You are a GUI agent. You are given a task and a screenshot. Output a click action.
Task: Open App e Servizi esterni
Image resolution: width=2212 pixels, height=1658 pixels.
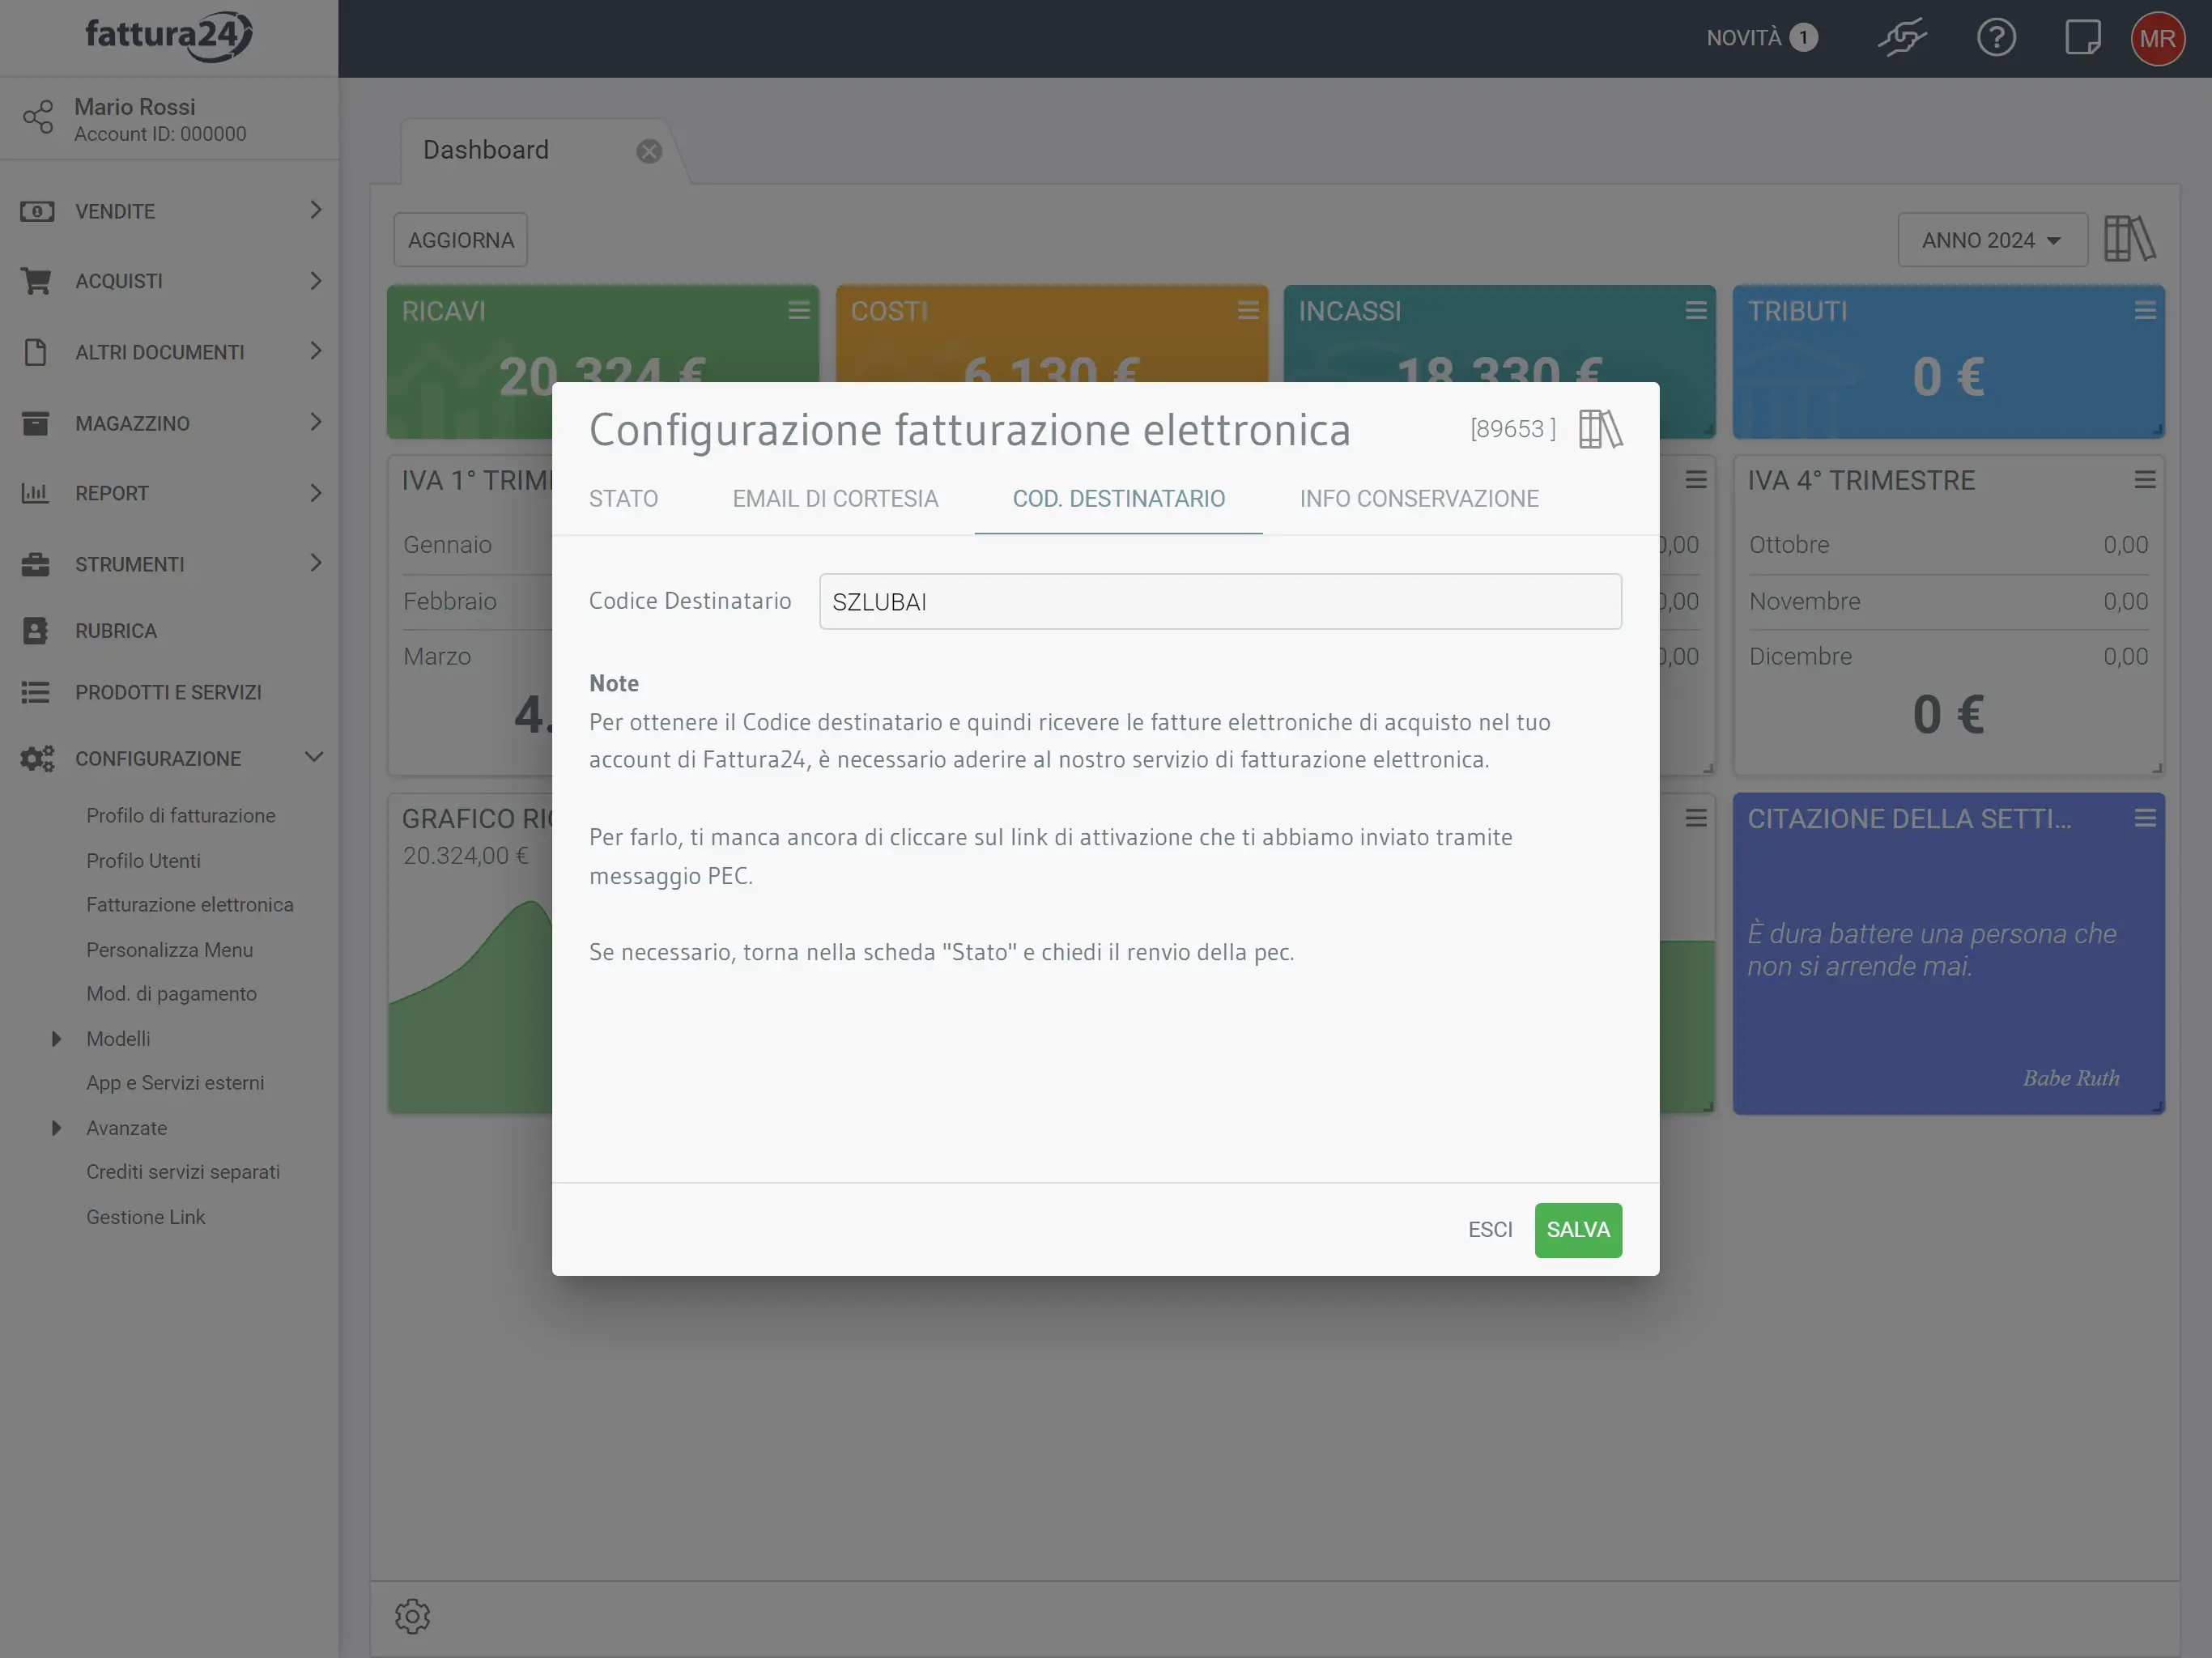click(176, 1083)
